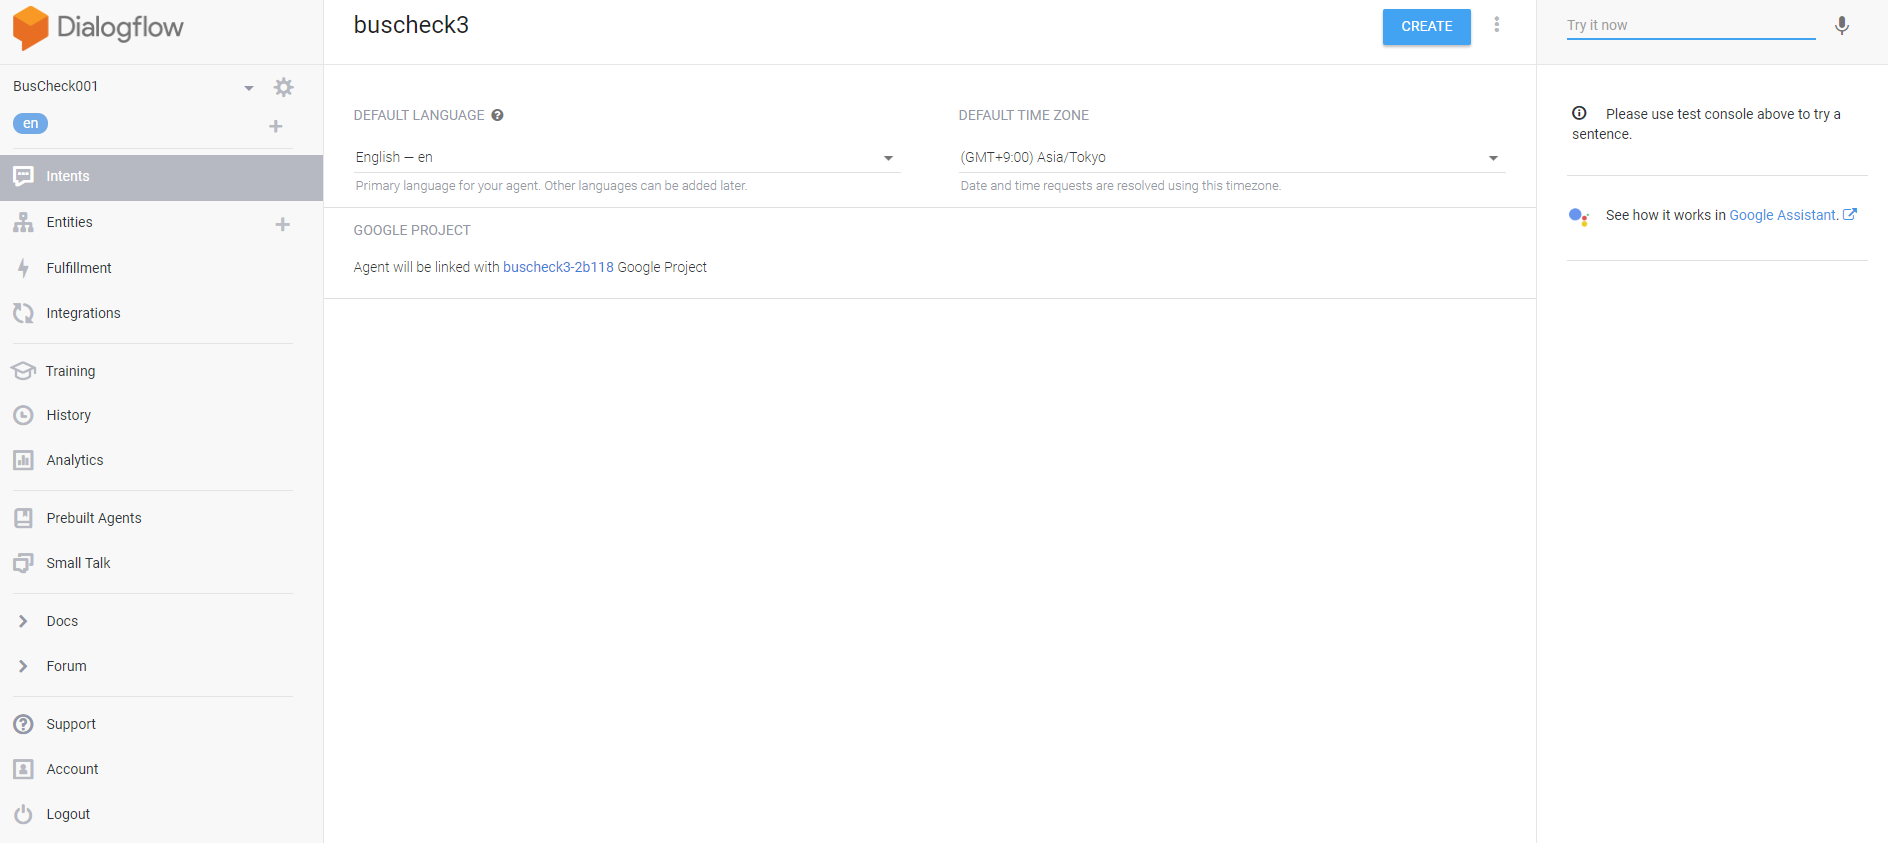The image size is (1888, 843).
Task: Click the external link icon beside Google Assistant
Action: point(1850,214)
